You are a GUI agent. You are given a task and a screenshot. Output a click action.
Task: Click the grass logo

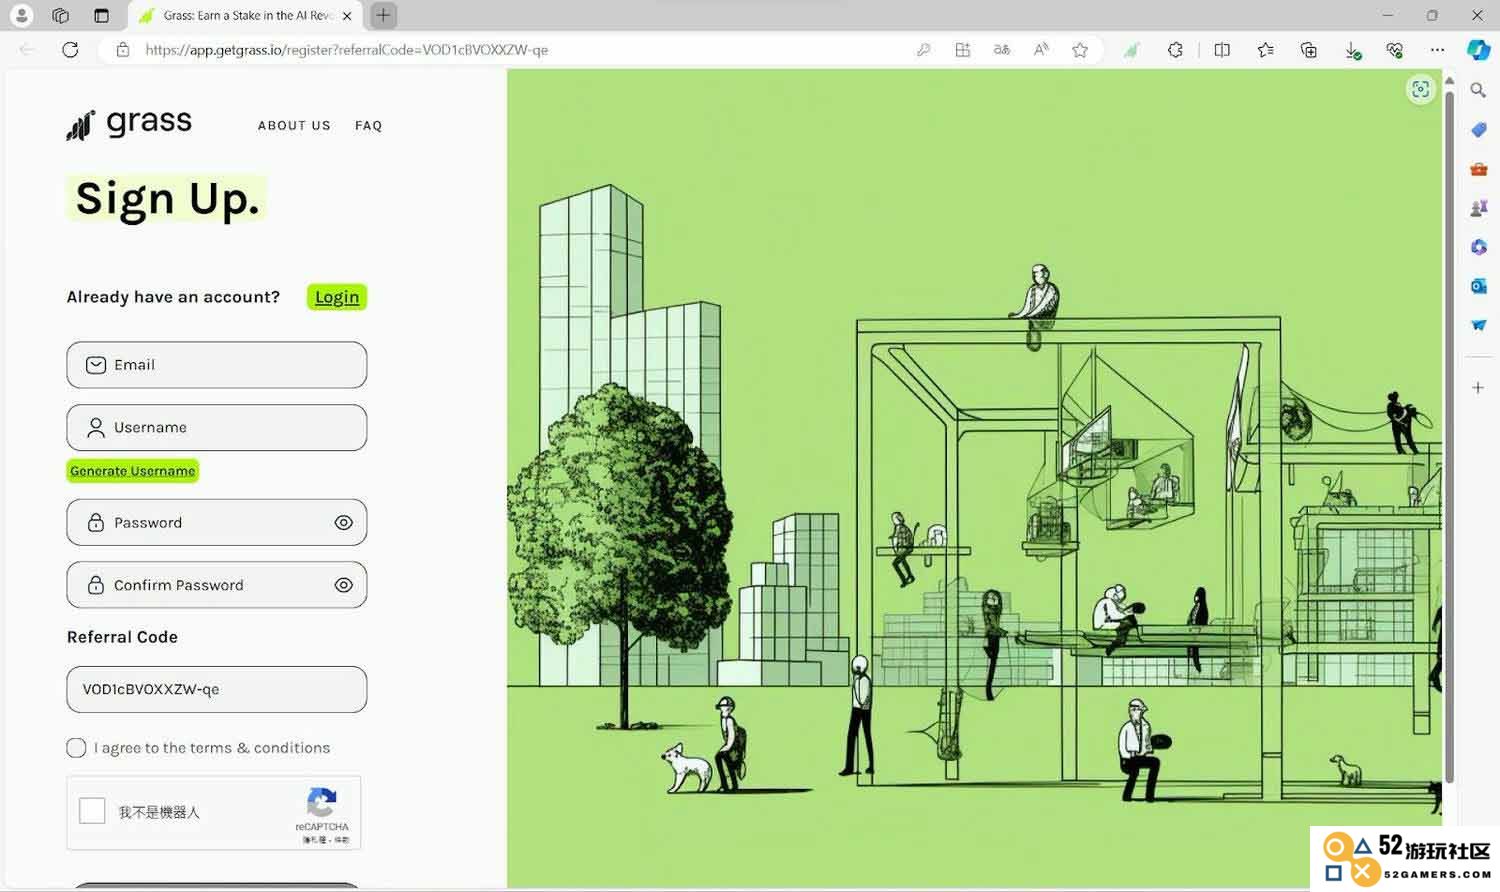coord(129,124)
